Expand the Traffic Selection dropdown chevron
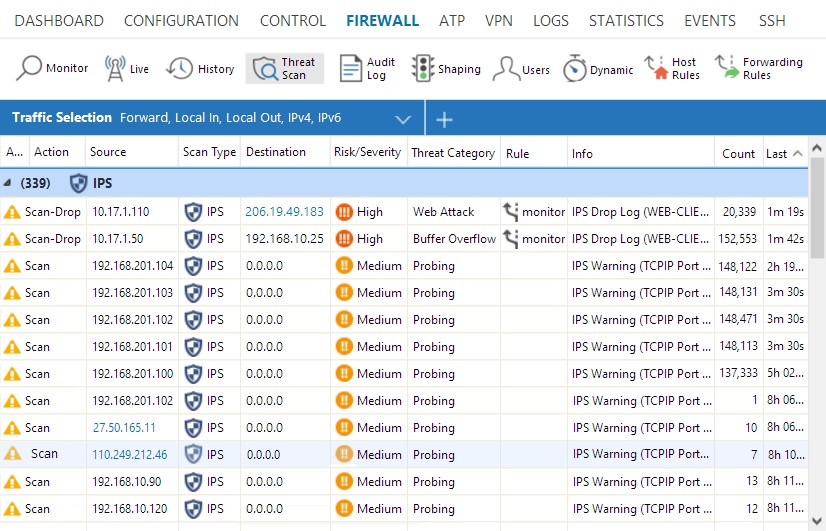Image resolution: width=826 pixels, height=531 pixels. [403, 119]
